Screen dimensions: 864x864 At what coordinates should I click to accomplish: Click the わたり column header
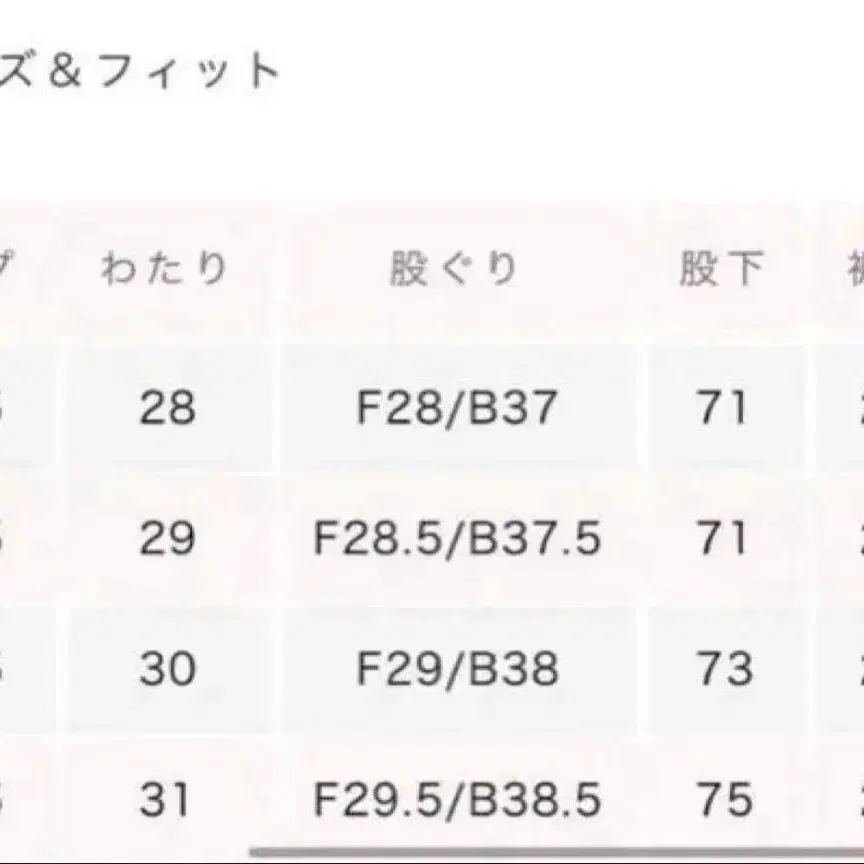166,270
